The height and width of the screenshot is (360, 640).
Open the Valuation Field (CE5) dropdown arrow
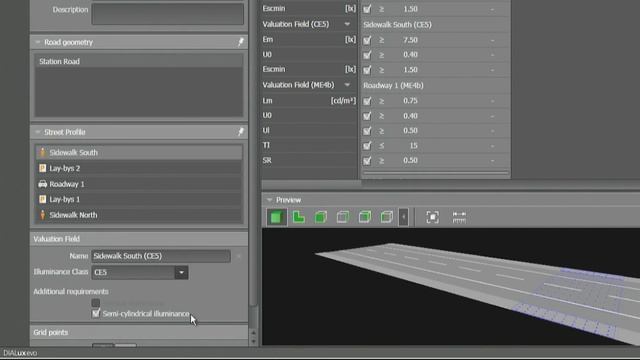[x=347, y=24]
